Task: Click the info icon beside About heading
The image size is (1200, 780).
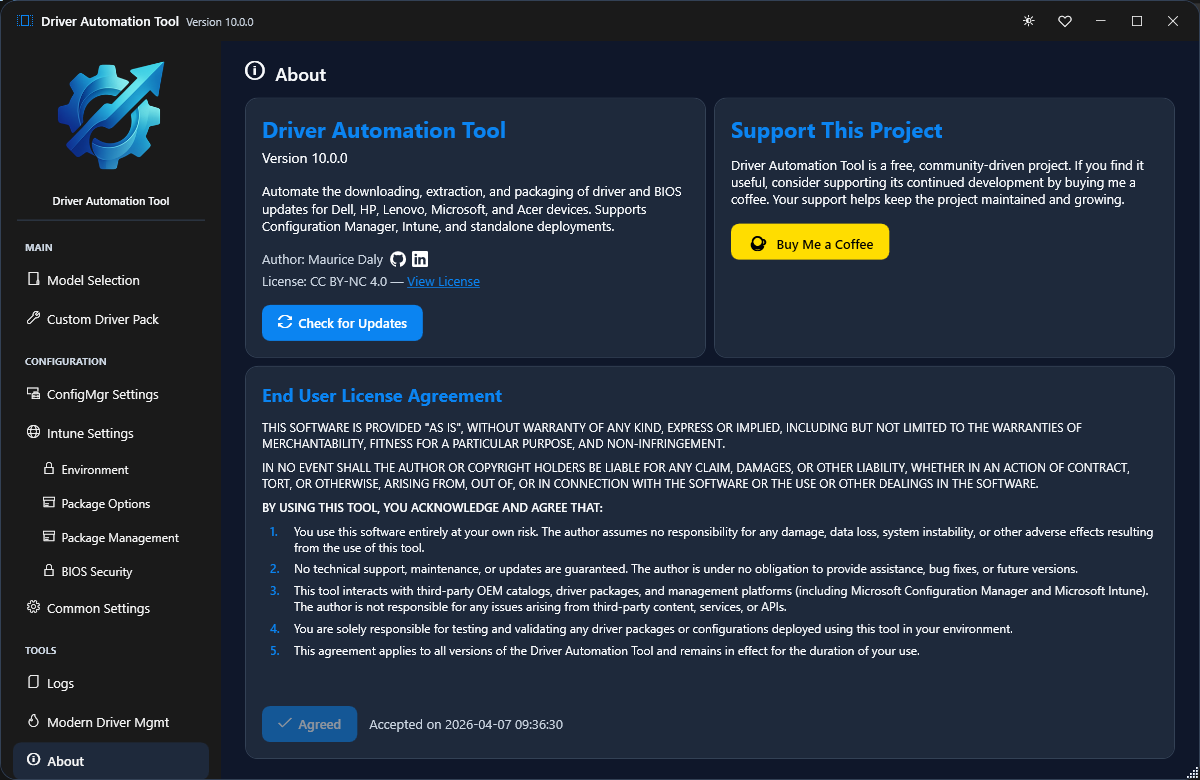Action: click(x=255, y=71)
